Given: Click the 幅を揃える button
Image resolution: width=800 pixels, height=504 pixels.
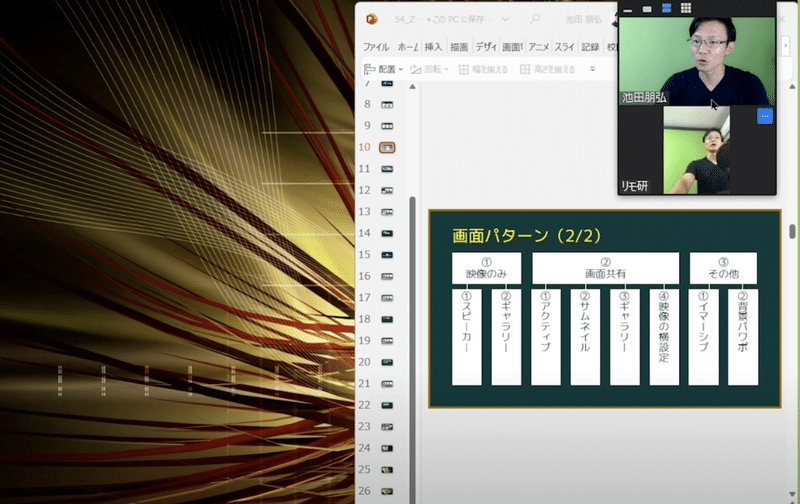Looking at the screenshot, I should [483, 69].
